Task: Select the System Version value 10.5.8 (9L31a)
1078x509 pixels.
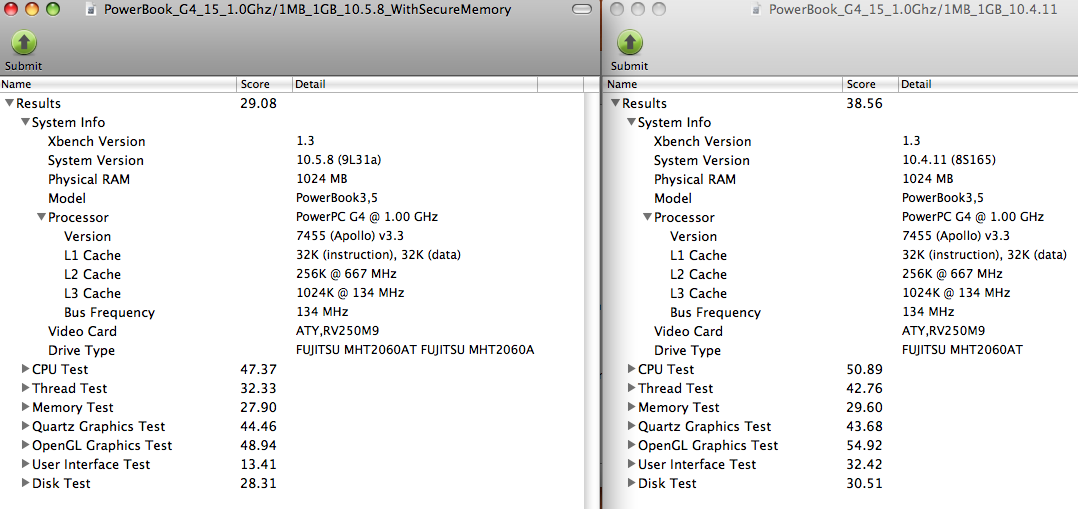Action: pos(338,161)
